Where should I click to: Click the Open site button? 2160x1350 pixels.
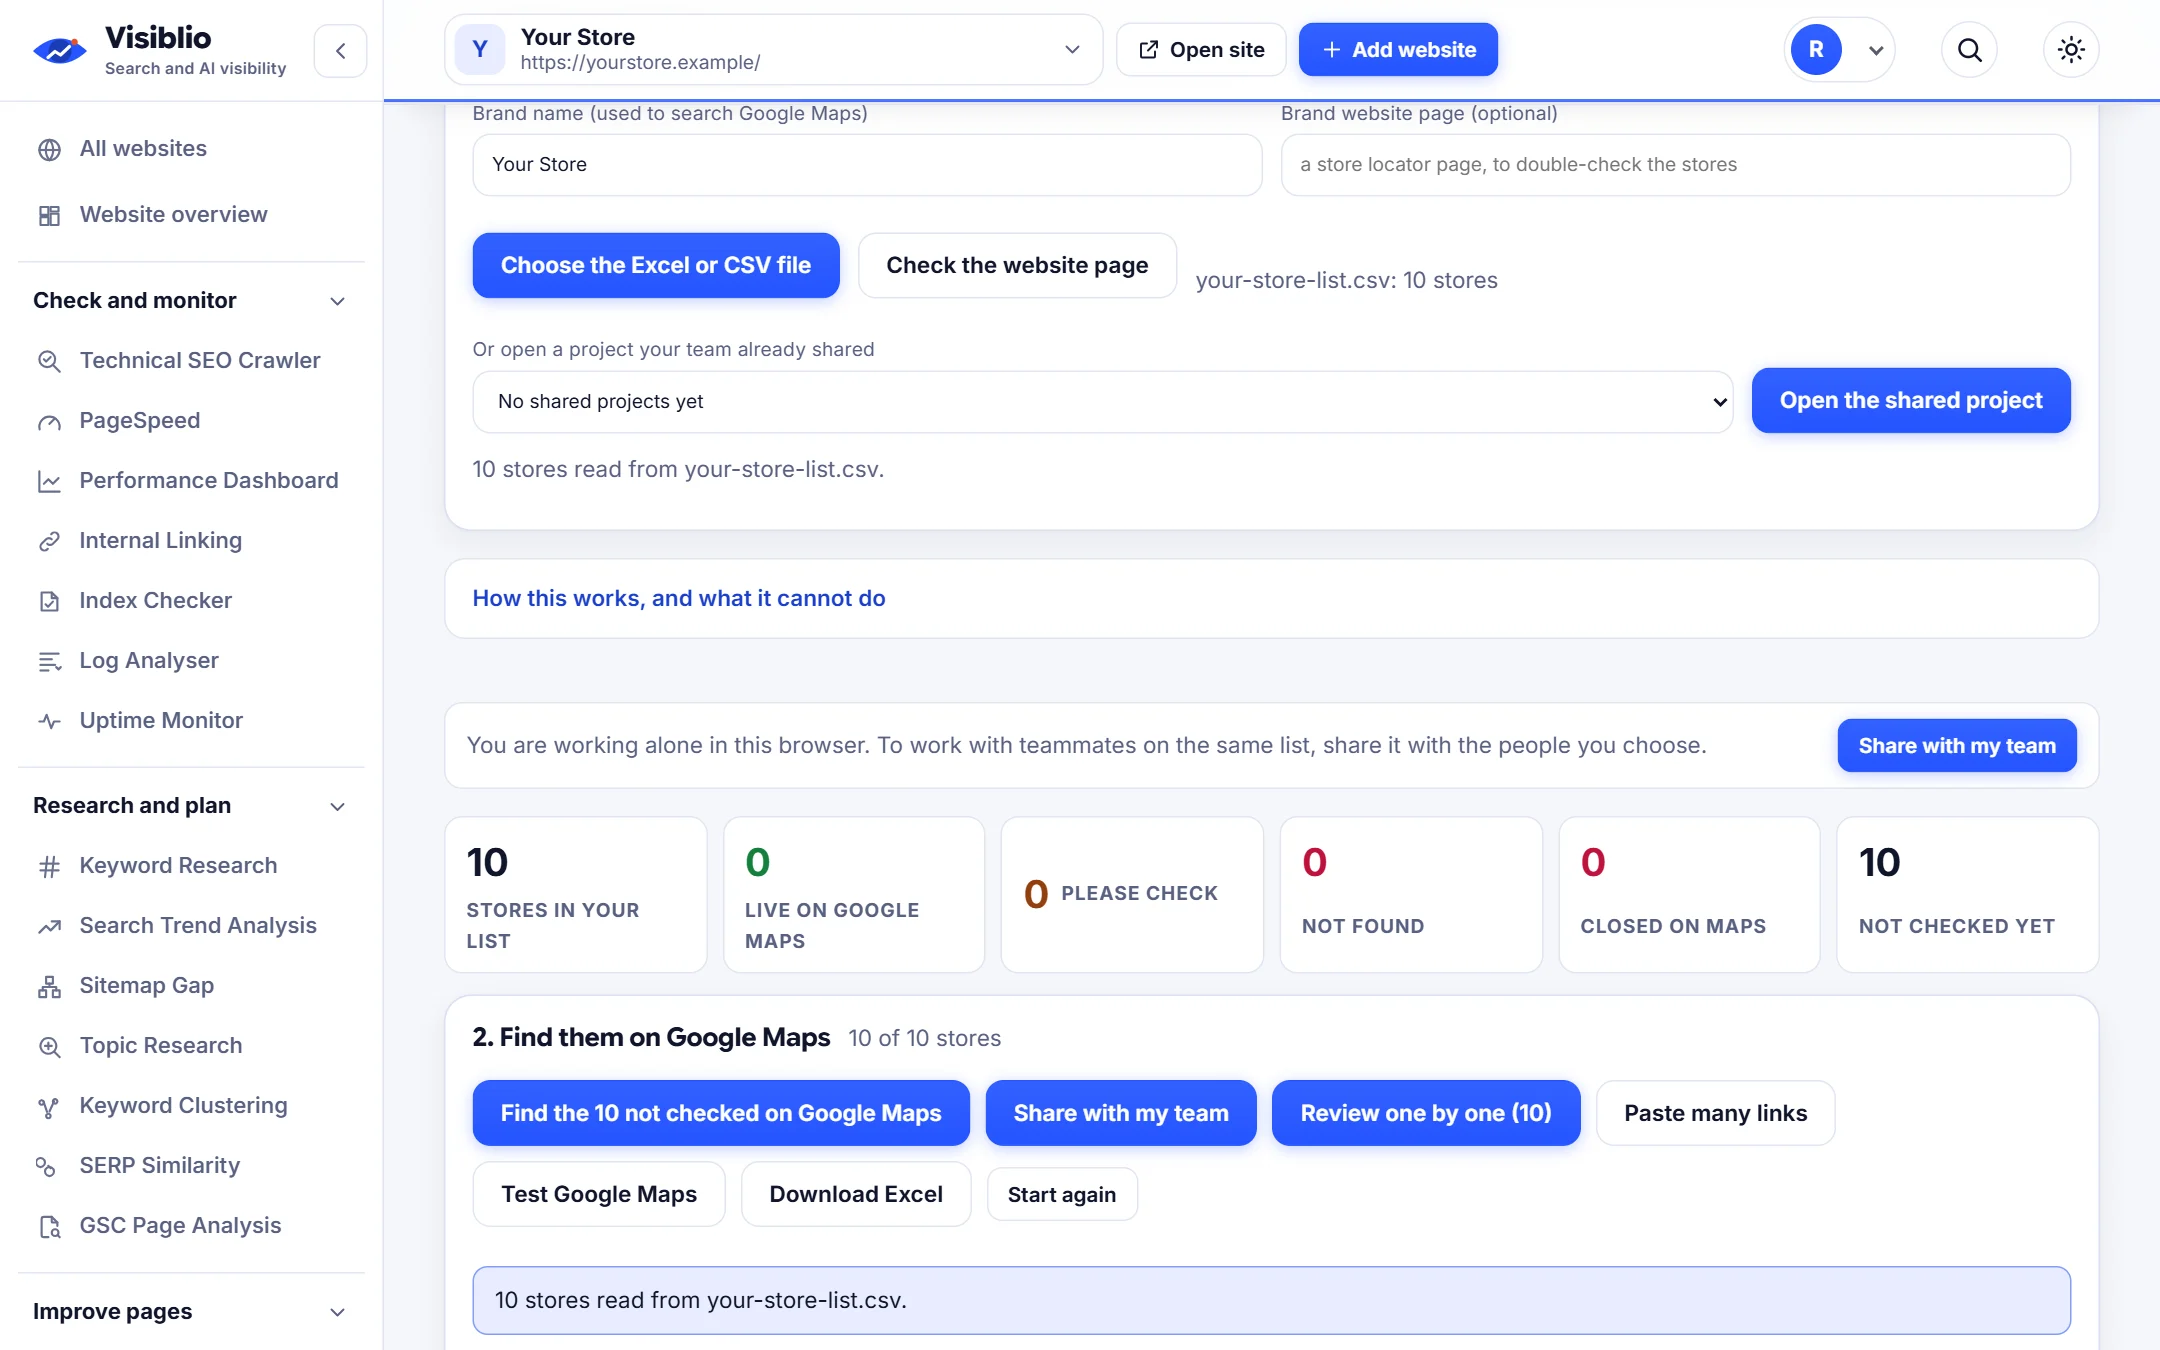[x=1201, y=49]
